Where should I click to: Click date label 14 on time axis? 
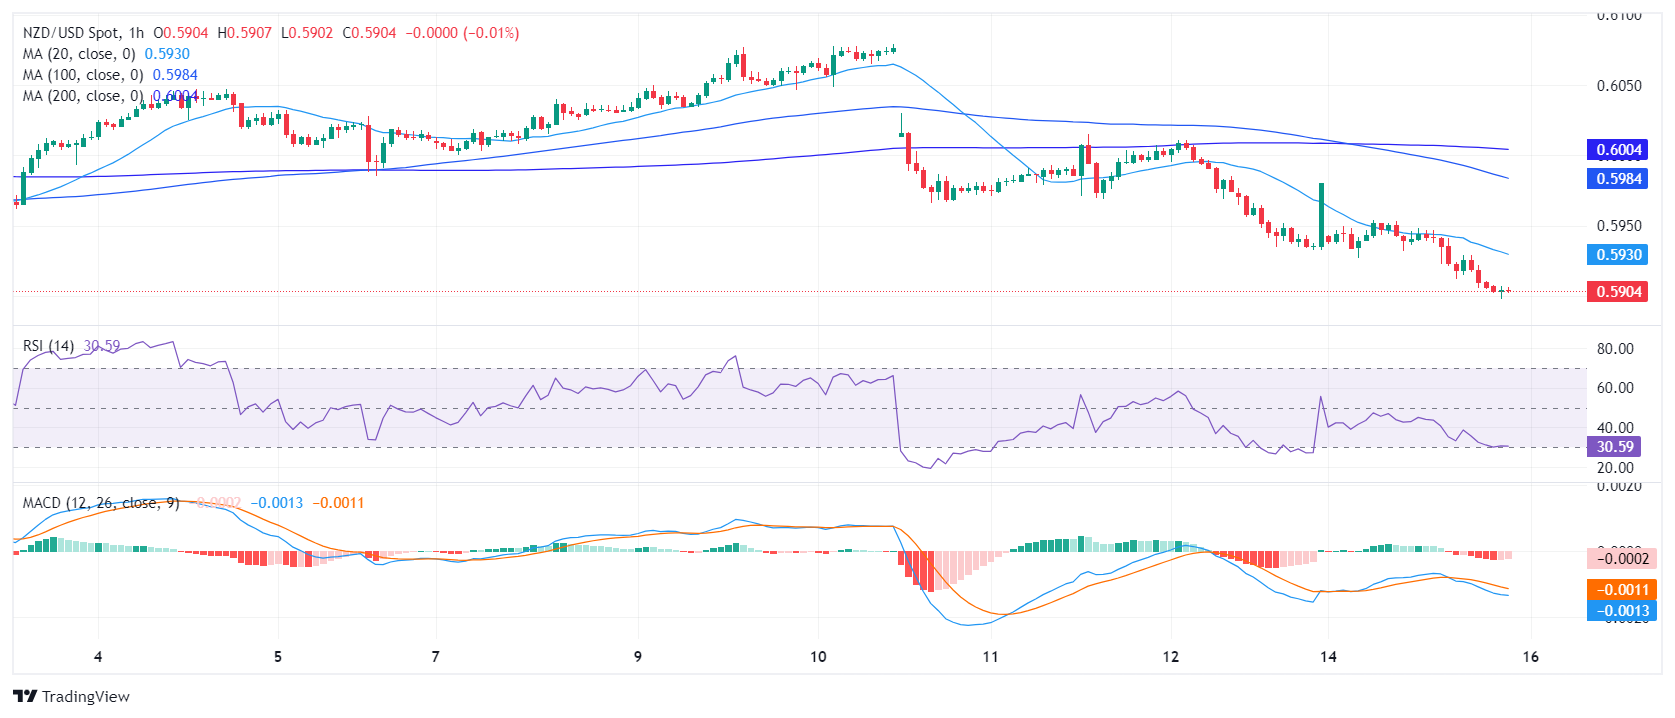click(x=1328, y=657)
